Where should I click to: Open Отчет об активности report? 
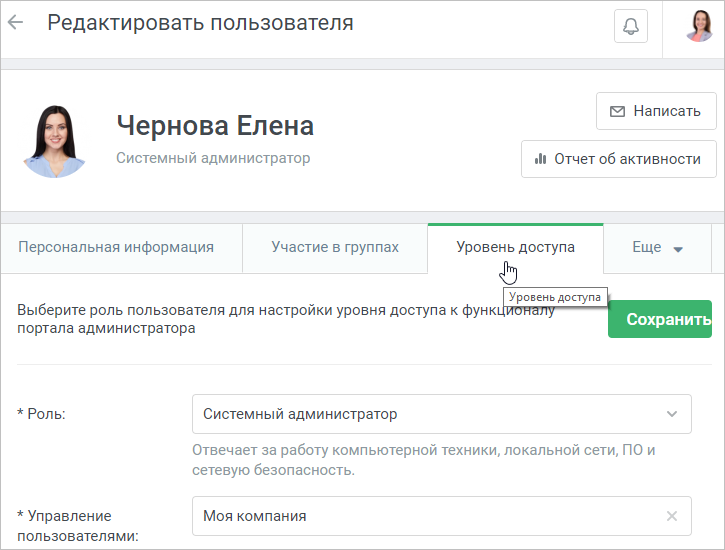(x=619, y=159)
